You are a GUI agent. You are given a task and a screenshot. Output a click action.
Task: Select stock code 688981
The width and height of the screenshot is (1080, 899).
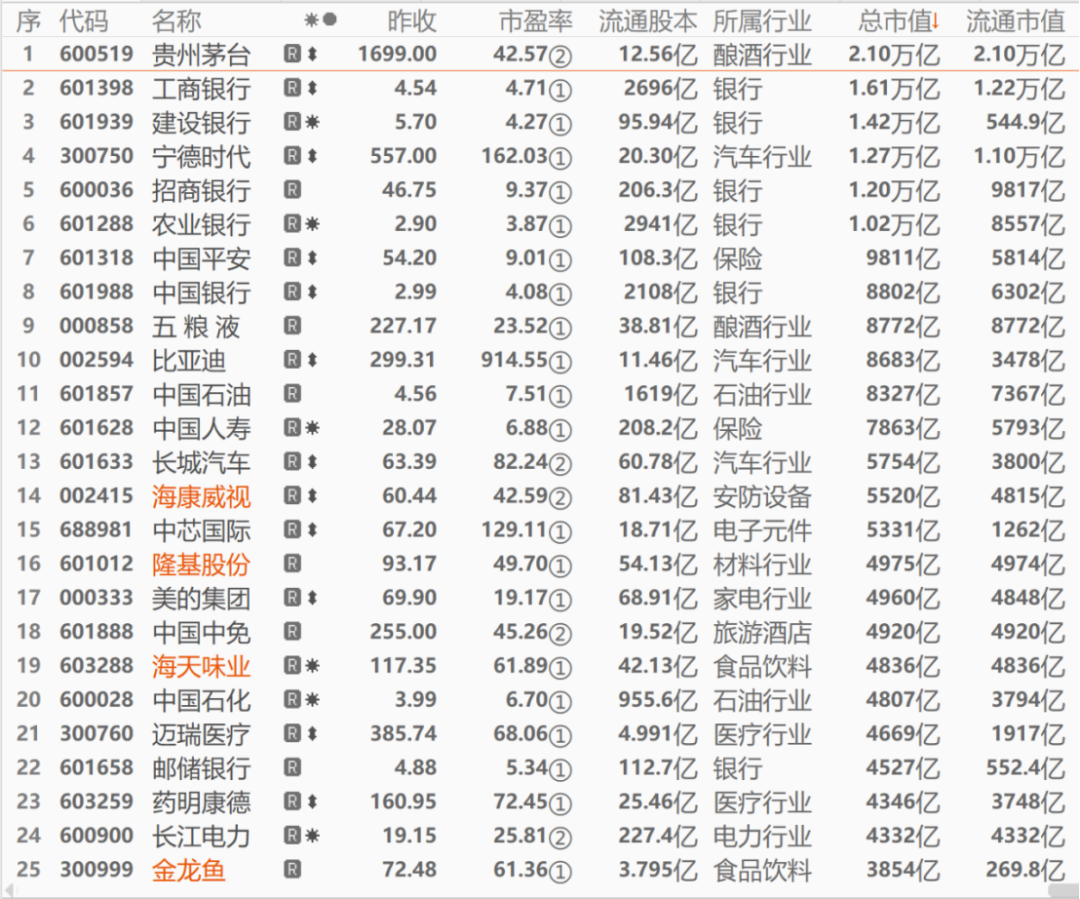coord(96,530)
